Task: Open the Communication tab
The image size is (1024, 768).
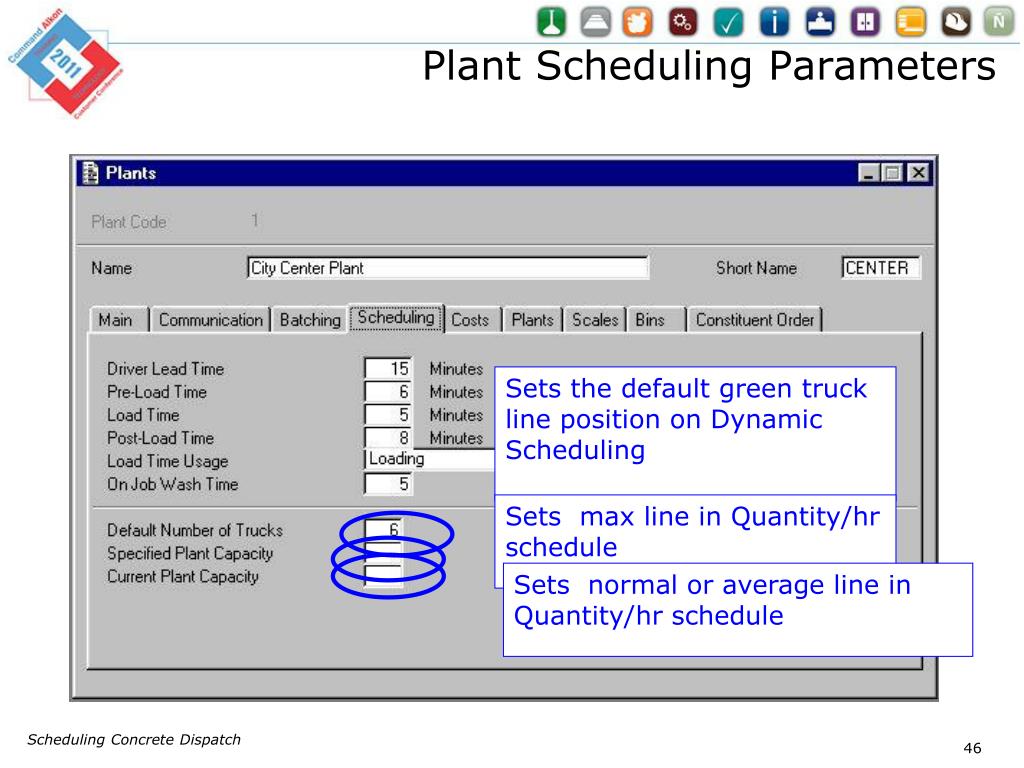Action: [x=210, y=320]
